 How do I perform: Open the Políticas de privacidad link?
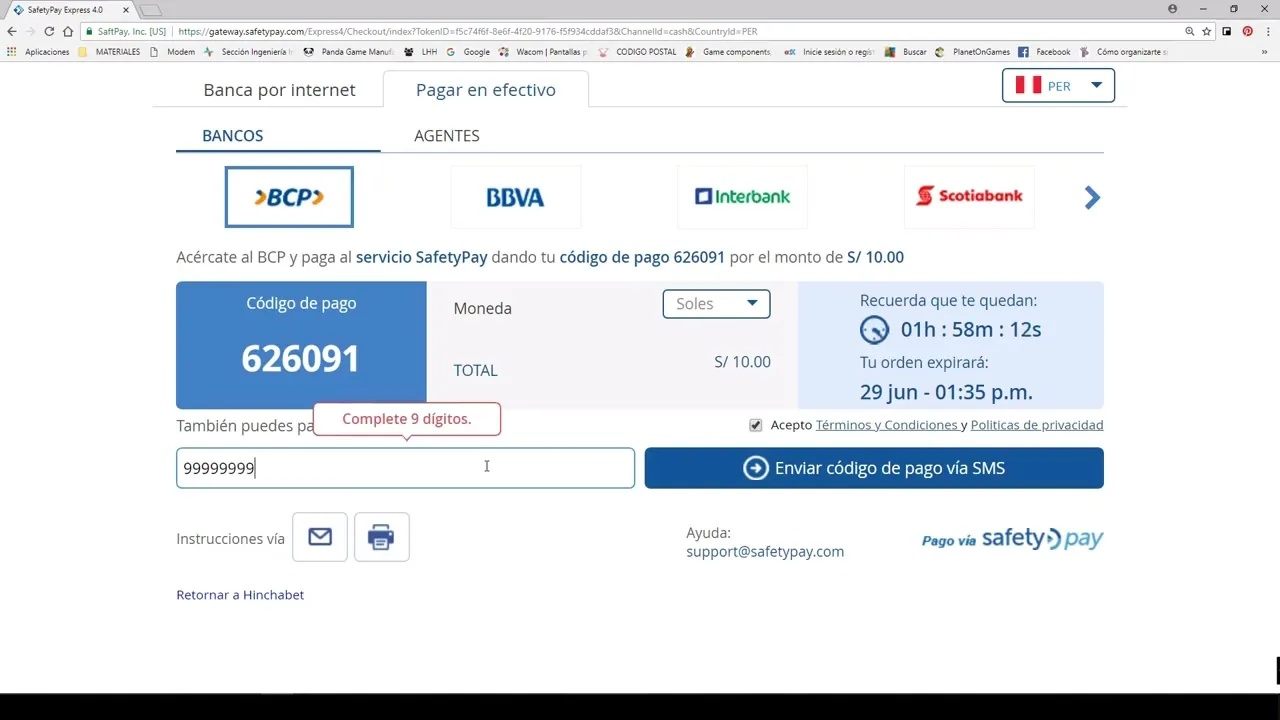[1037, 425]
